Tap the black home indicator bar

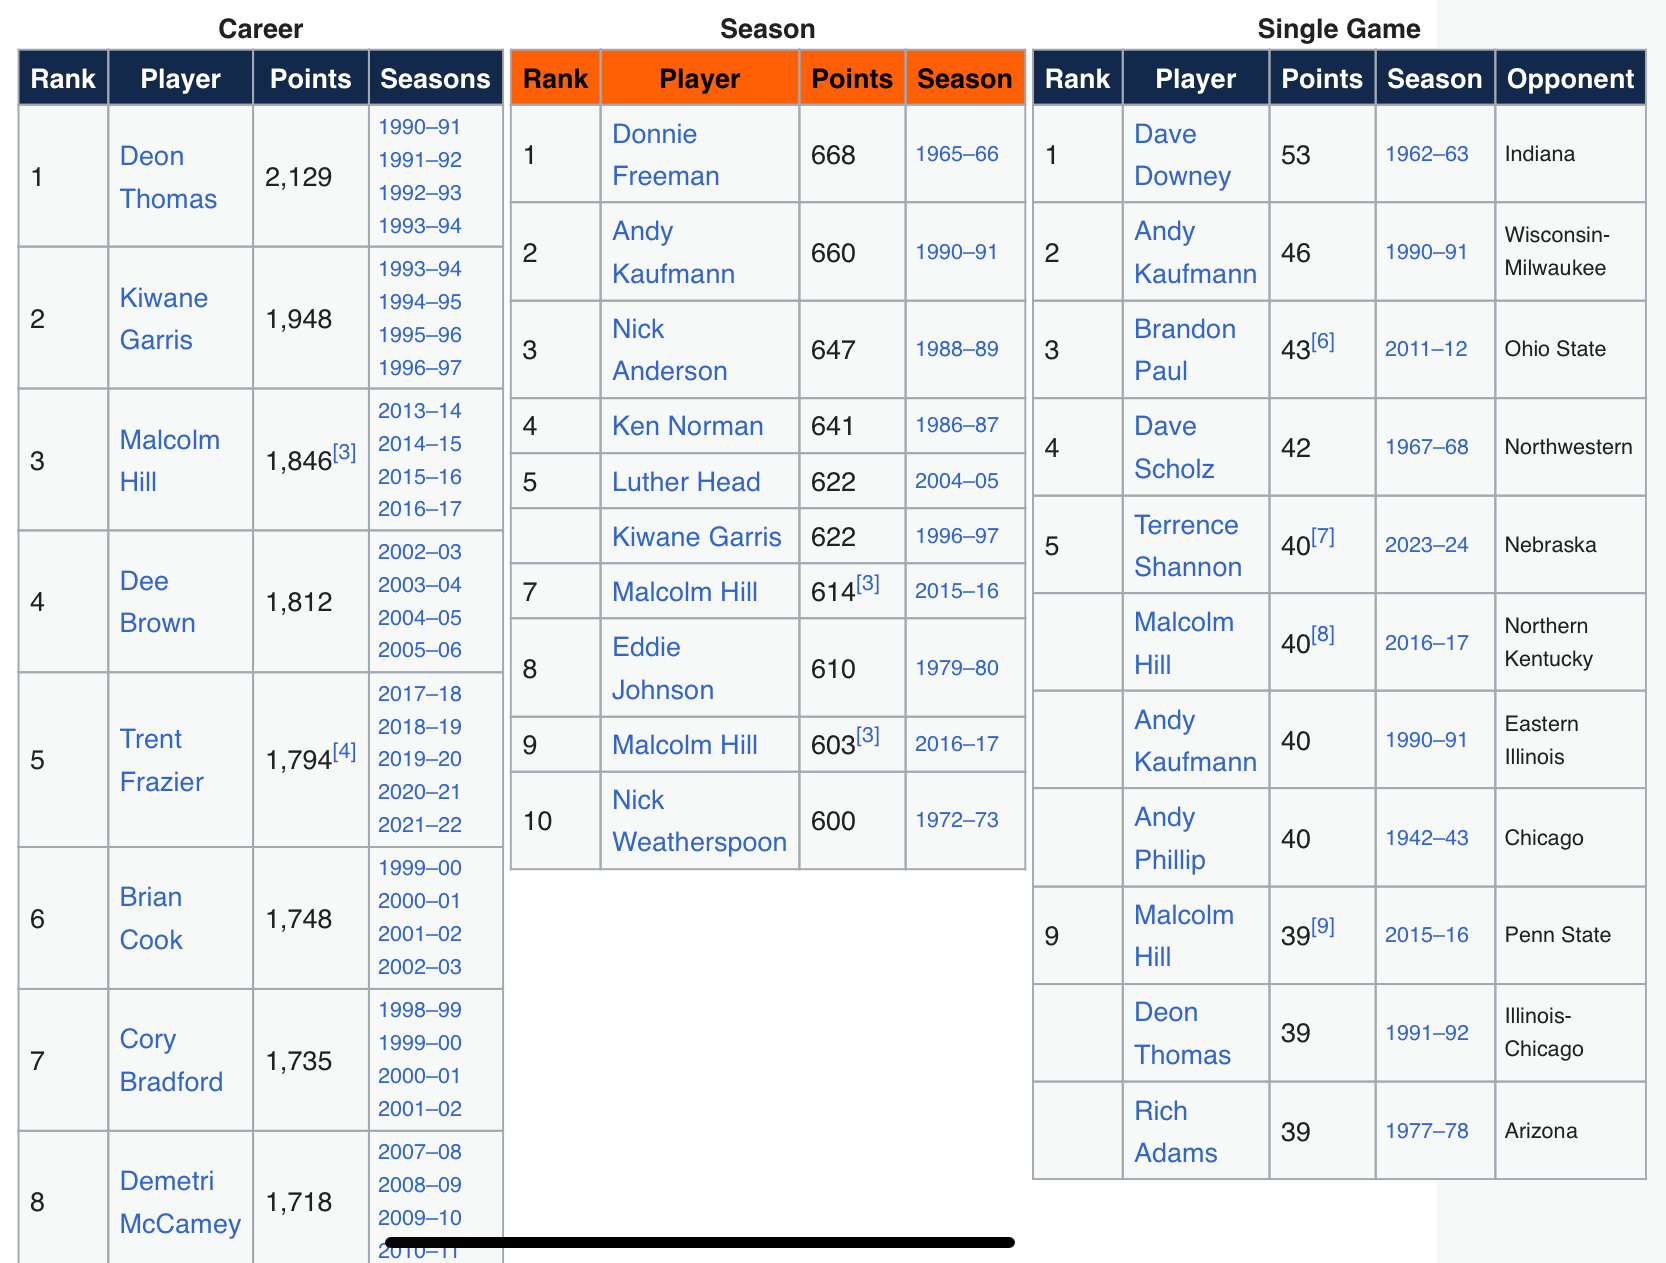tap(700, 1242)
